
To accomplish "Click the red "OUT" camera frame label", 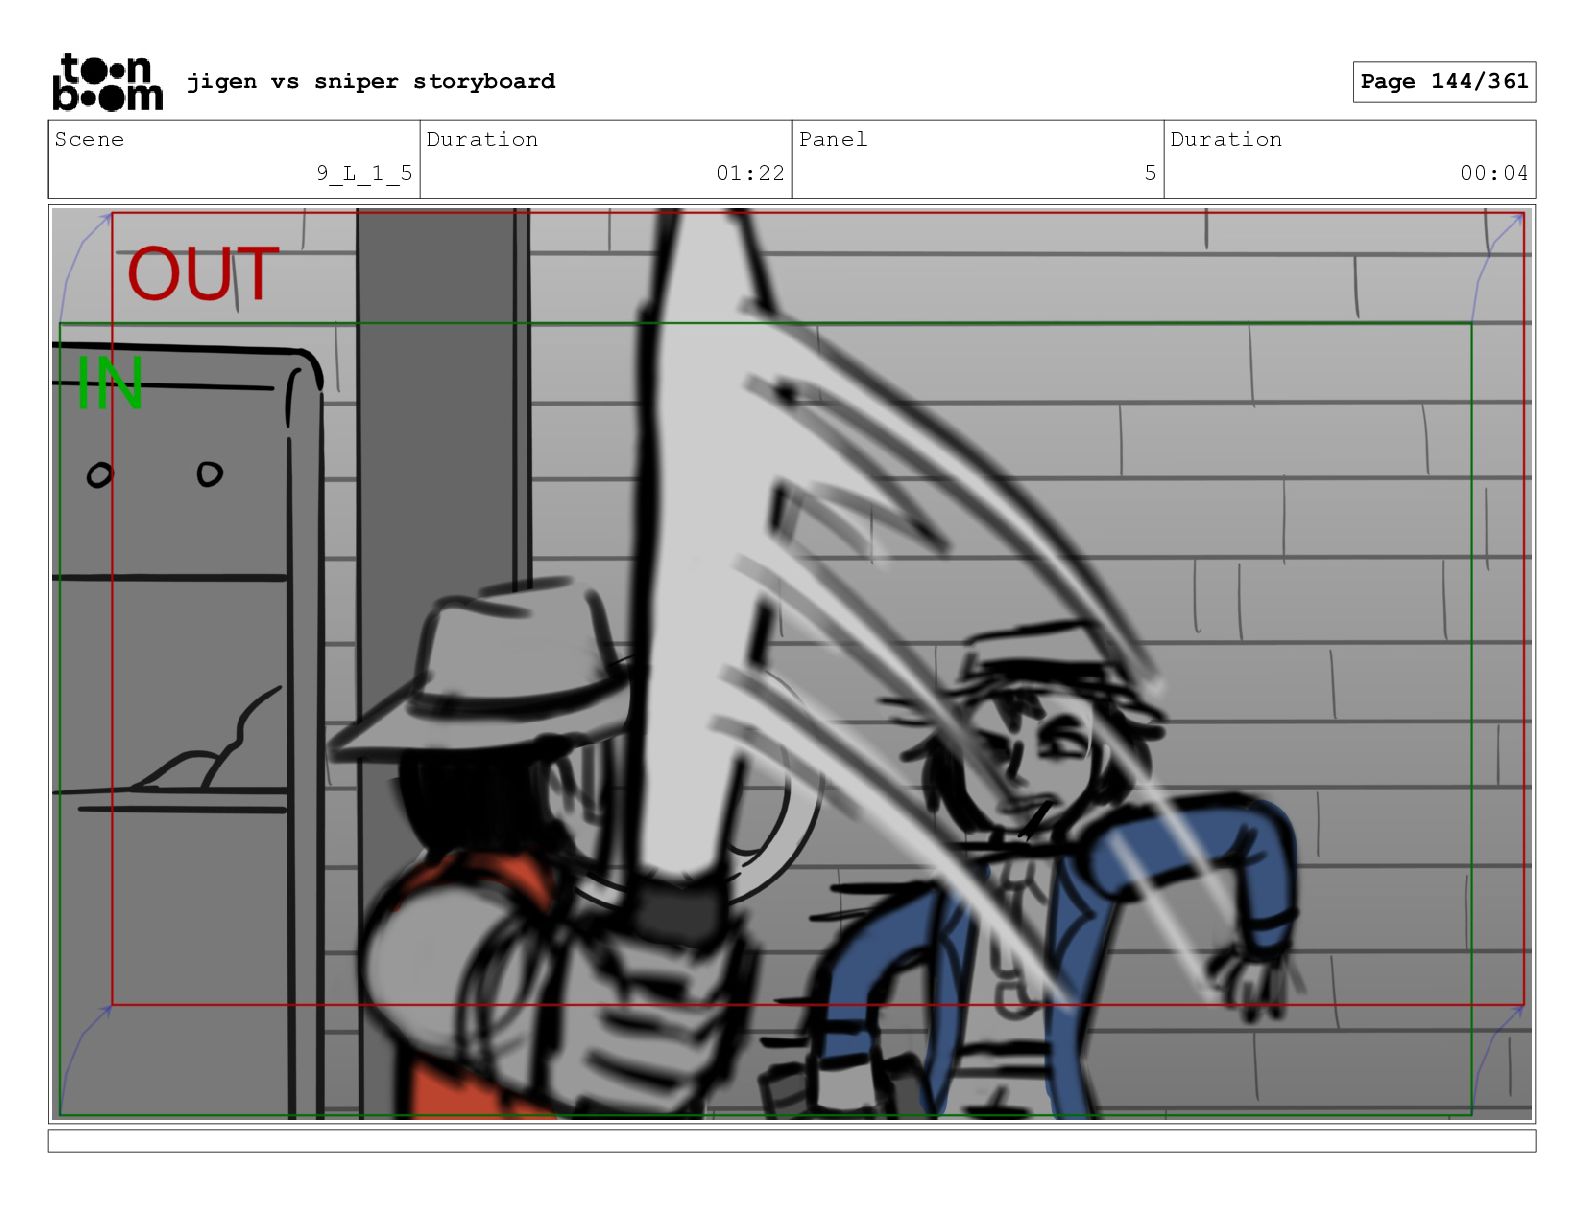I will click(202, 274).
